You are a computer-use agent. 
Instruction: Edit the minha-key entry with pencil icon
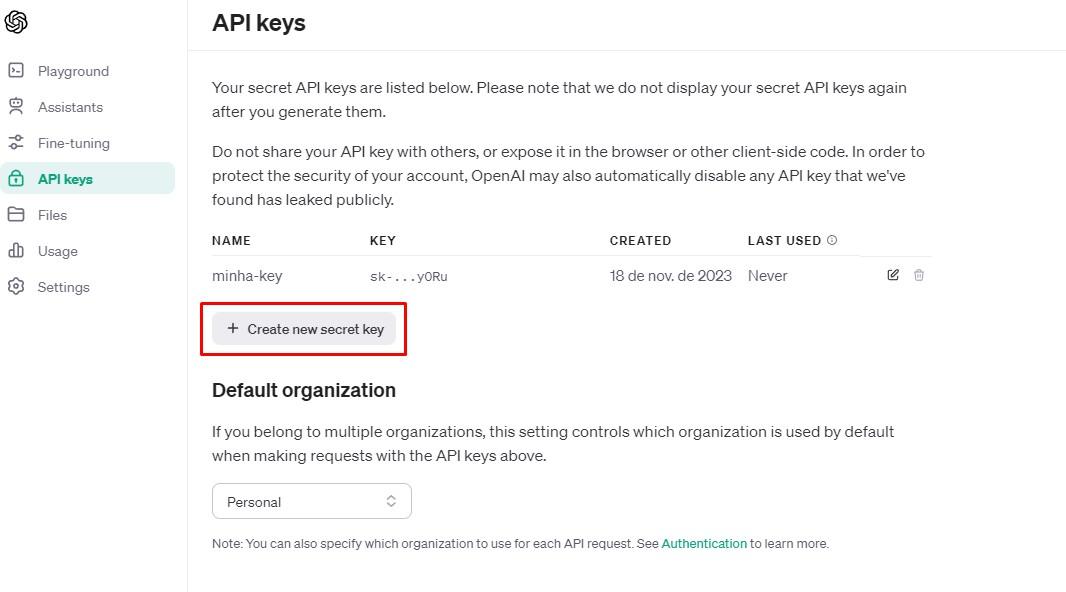point(893,275)
